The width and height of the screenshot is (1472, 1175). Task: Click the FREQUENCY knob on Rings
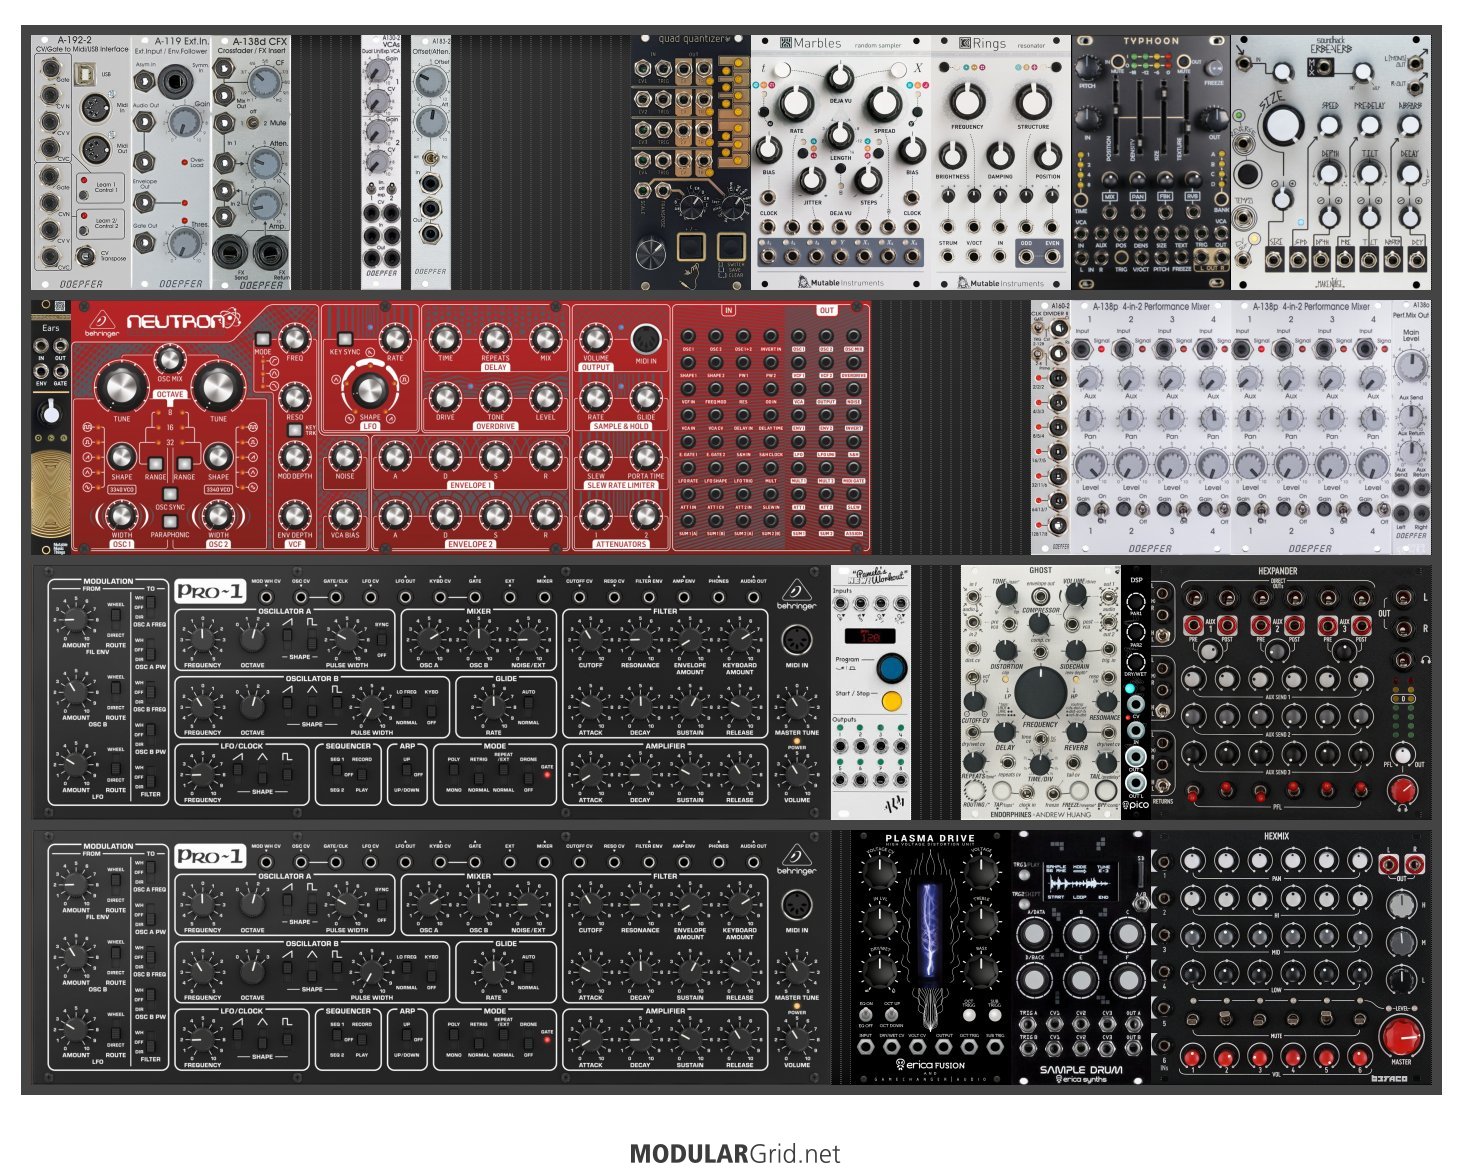(967, 101)
